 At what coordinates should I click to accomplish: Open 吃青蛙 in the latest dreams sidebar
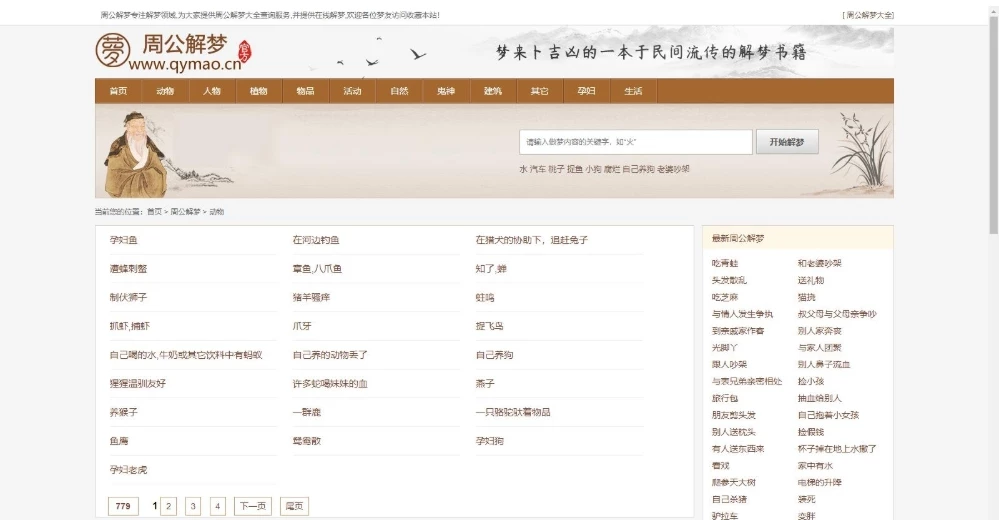click(x=725, y=263)
